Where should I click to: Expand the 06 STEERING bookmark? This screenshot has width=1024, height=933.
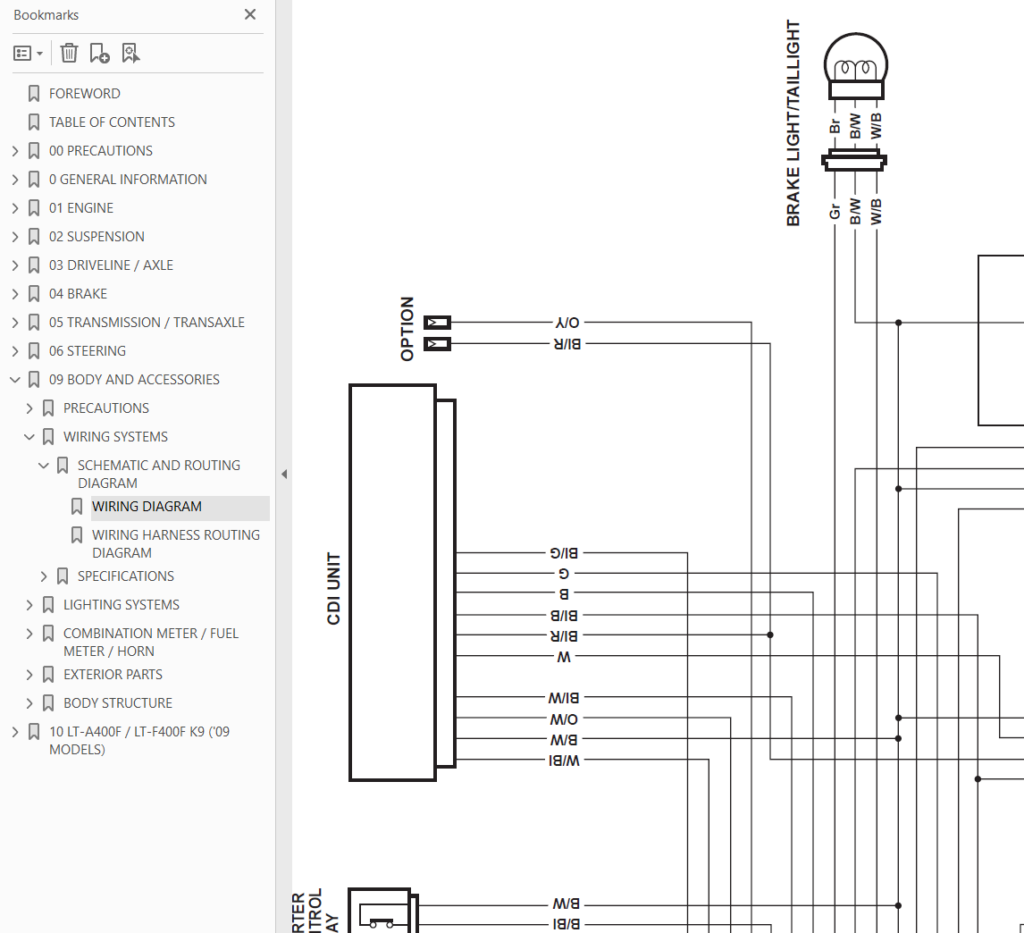tap(15, 351)
